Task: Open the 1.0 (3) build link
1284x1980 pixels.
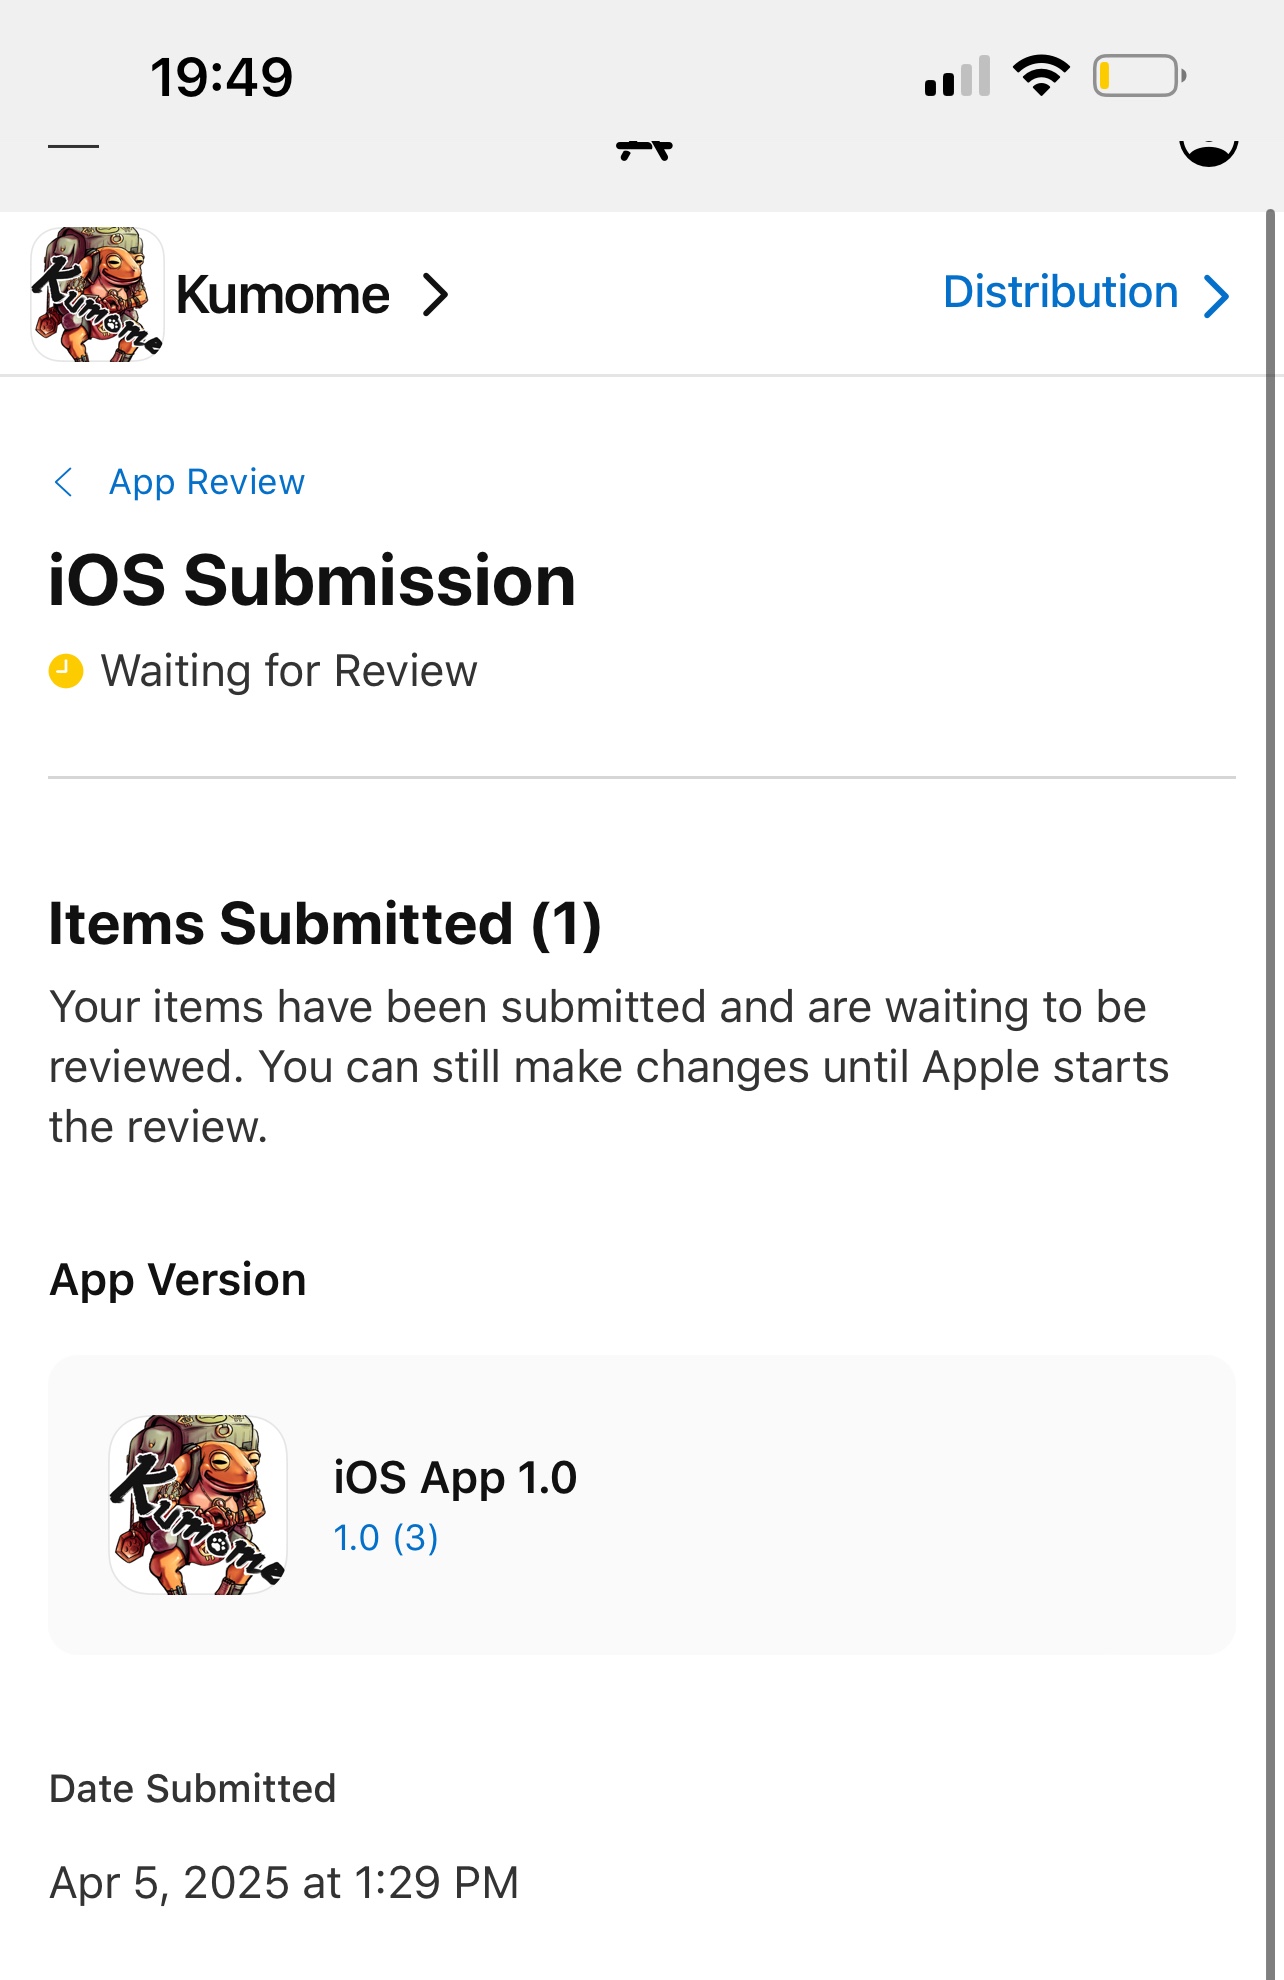Action: 386,1538
